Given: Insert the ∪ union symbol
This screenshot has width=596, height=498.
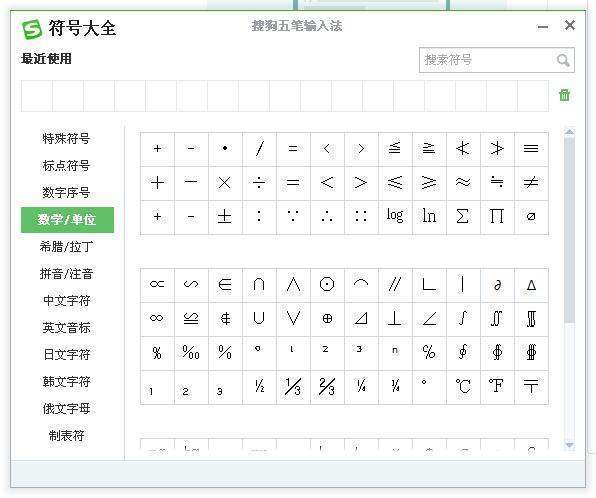Looking at the screenshot, I should click(259, 319).
